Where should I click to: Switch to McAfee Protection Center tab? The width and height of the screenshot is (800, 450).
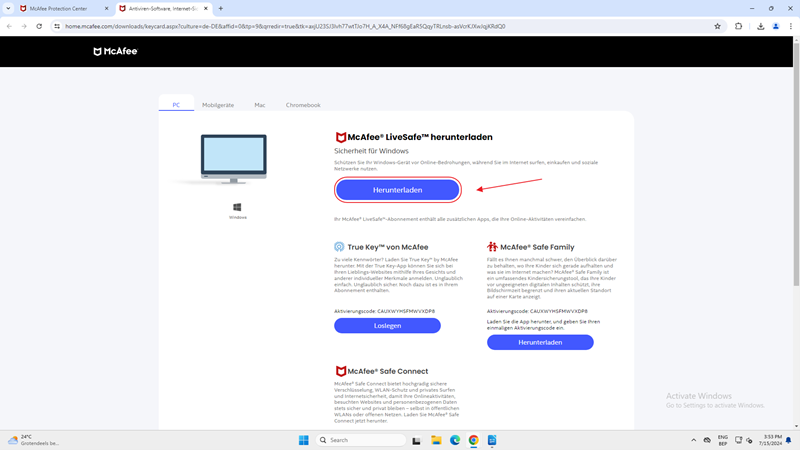(x=58, y=9)
